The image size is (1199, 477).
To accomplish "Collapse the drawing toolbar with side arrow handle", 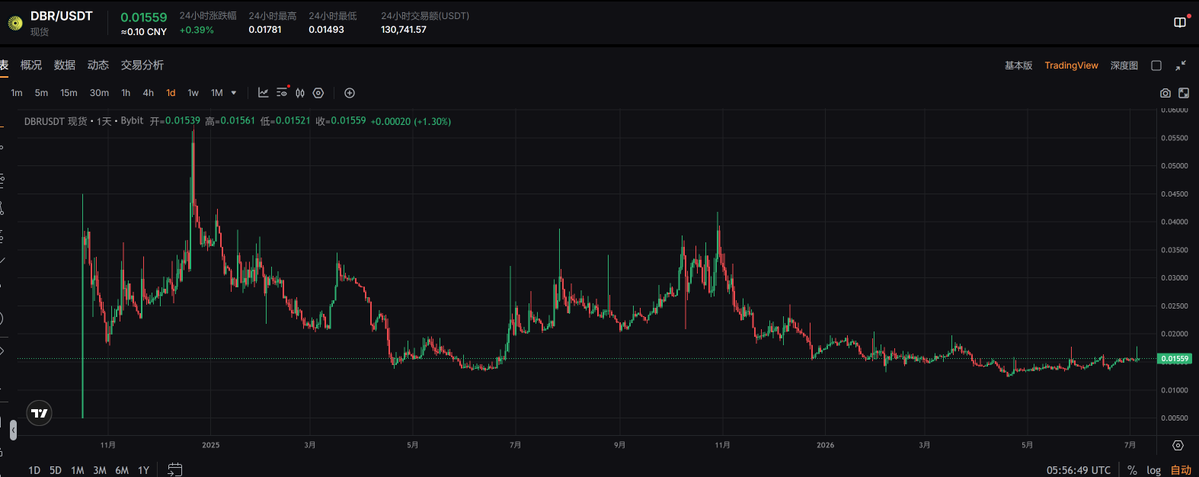I will [12, 429].
